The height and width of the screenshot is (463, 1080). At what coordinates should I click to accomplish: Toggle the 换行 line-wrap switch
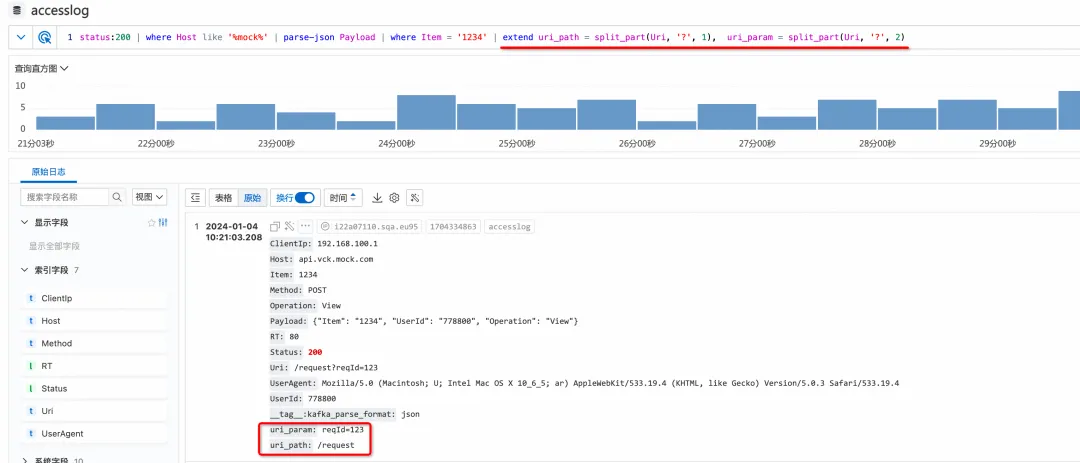tap(304, 198)
